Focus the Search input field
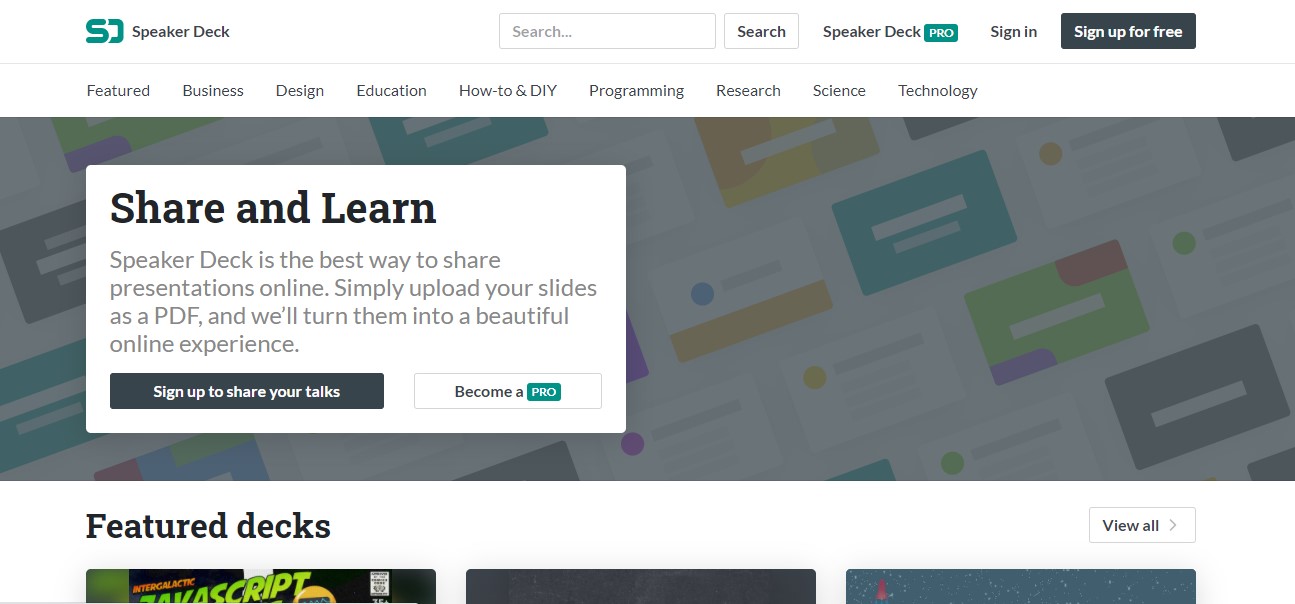Image resolution: width=1295 pixels, height=604 pixels. point(607,31)
